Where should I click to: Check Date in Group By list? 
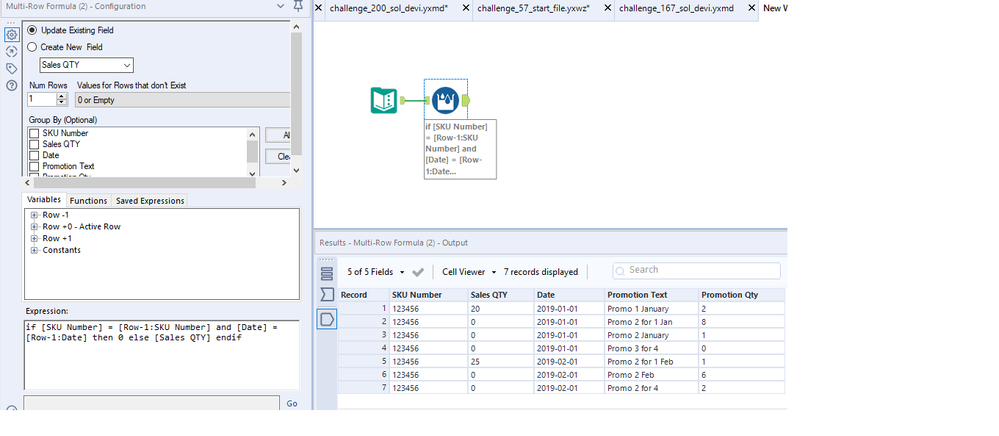click(x=34, y=155)
